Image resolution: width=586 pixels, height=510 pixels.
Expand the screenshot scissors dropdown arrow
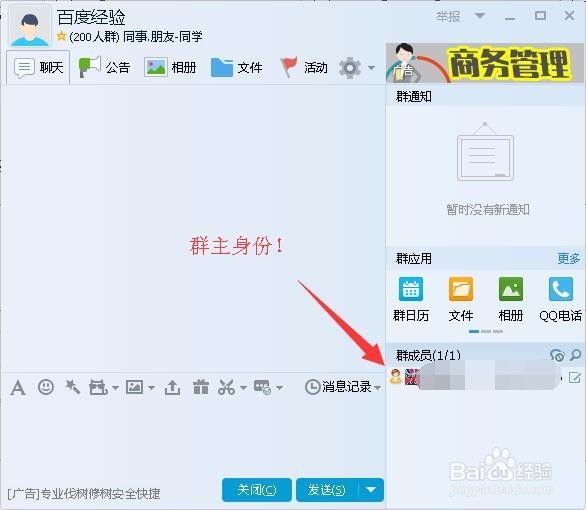coord(243,388)
